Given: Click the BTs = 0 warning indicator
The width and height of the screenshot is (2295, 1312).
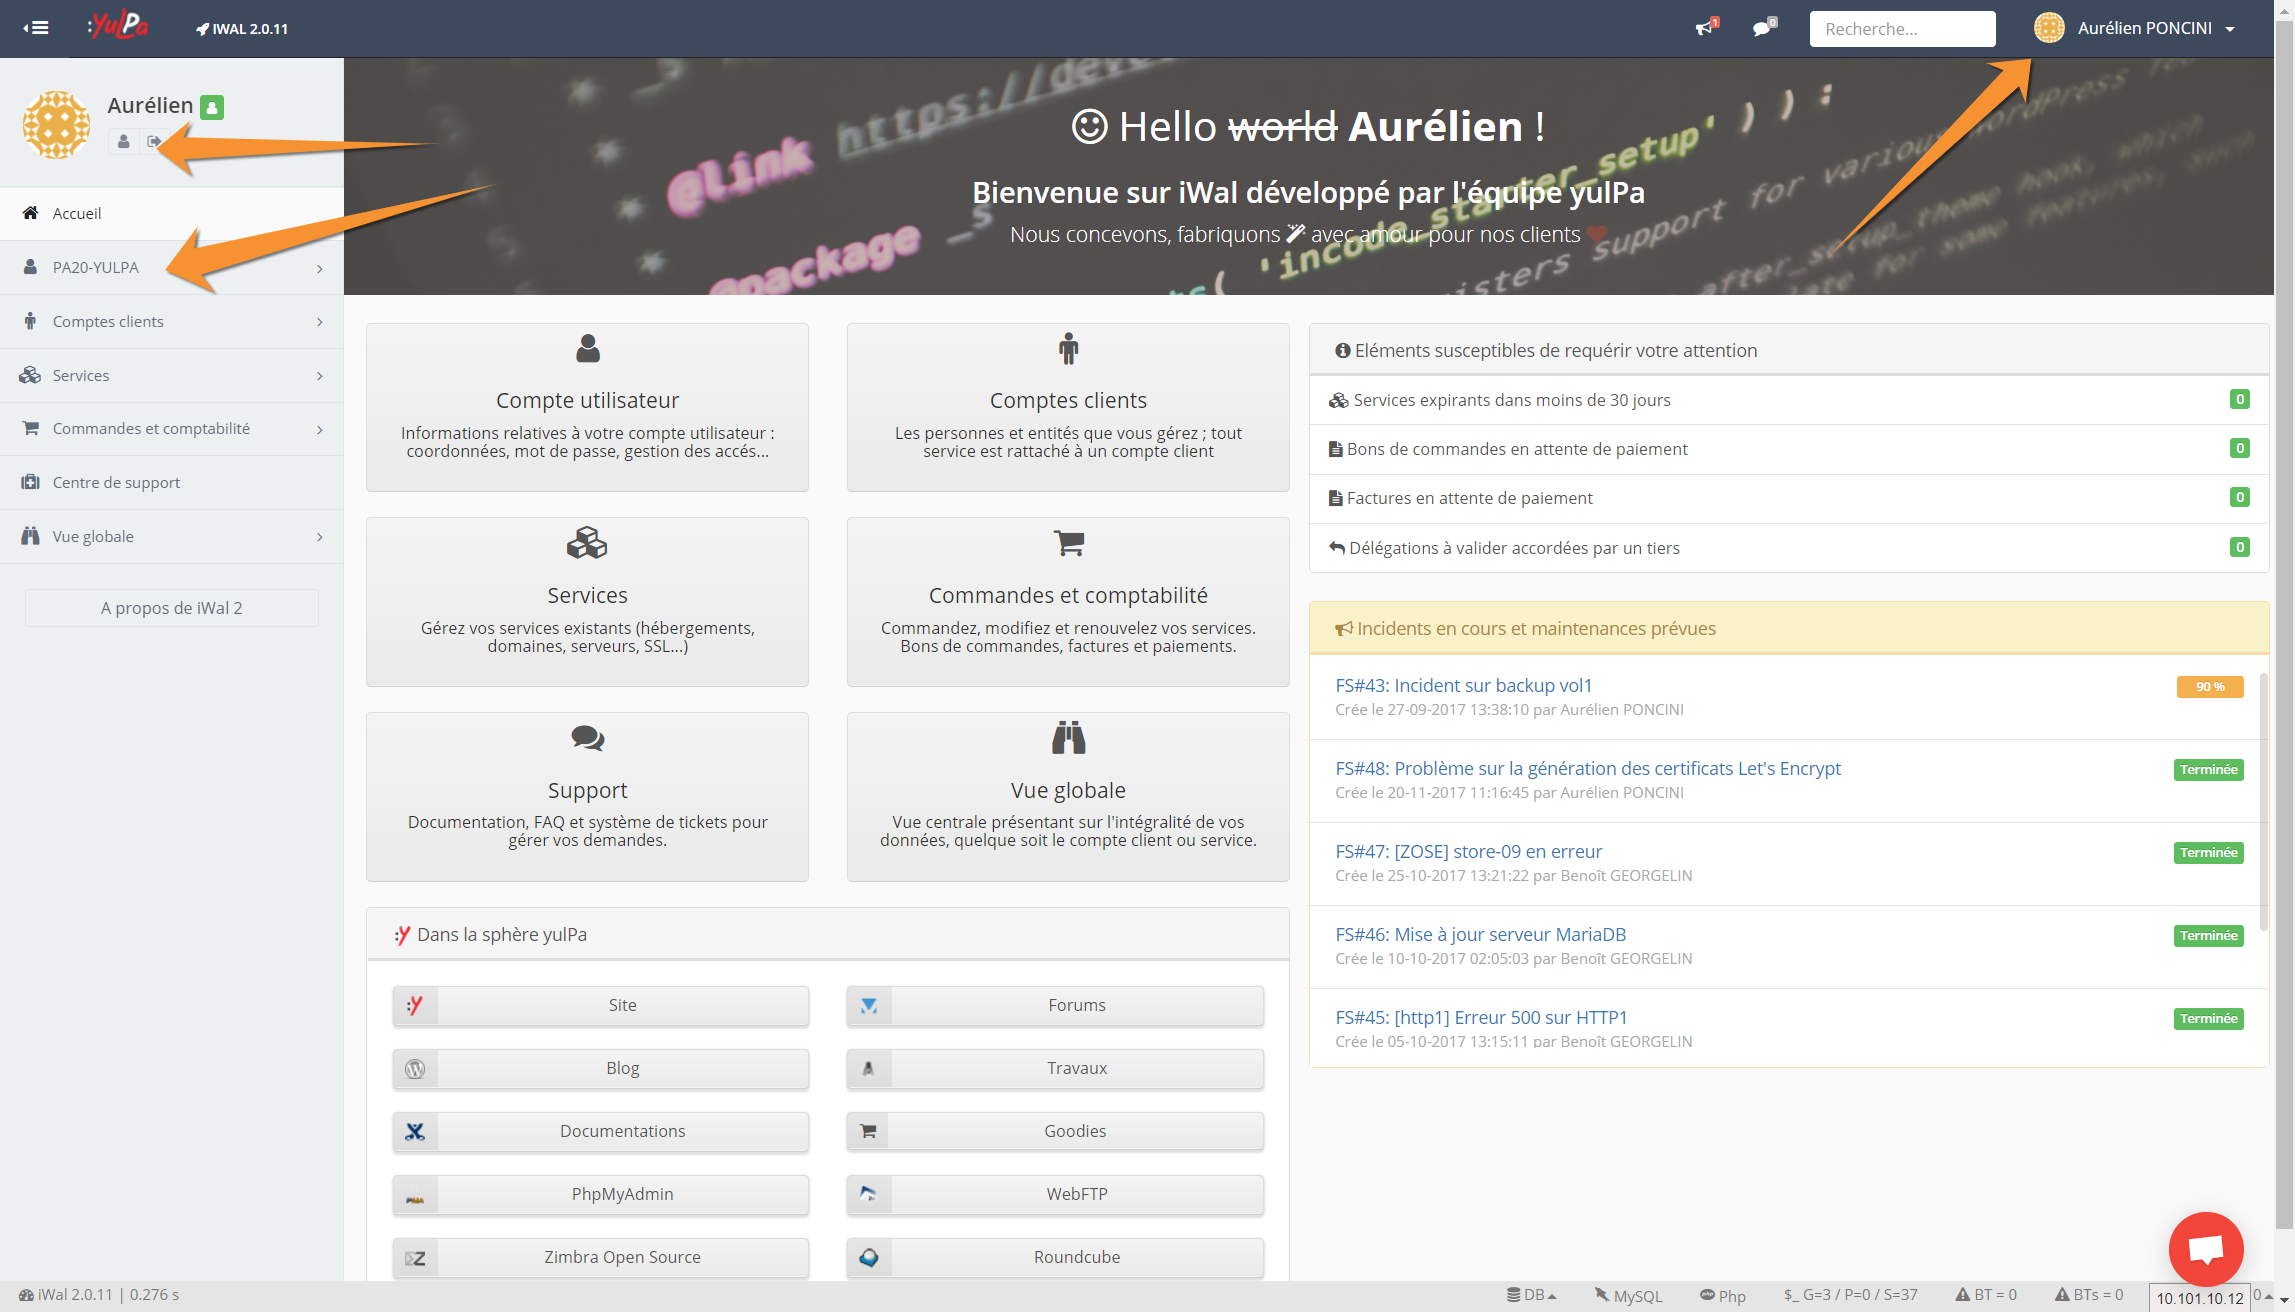Looking at the screenshot, I should pyautogui.click(x=2088, y=1295).
